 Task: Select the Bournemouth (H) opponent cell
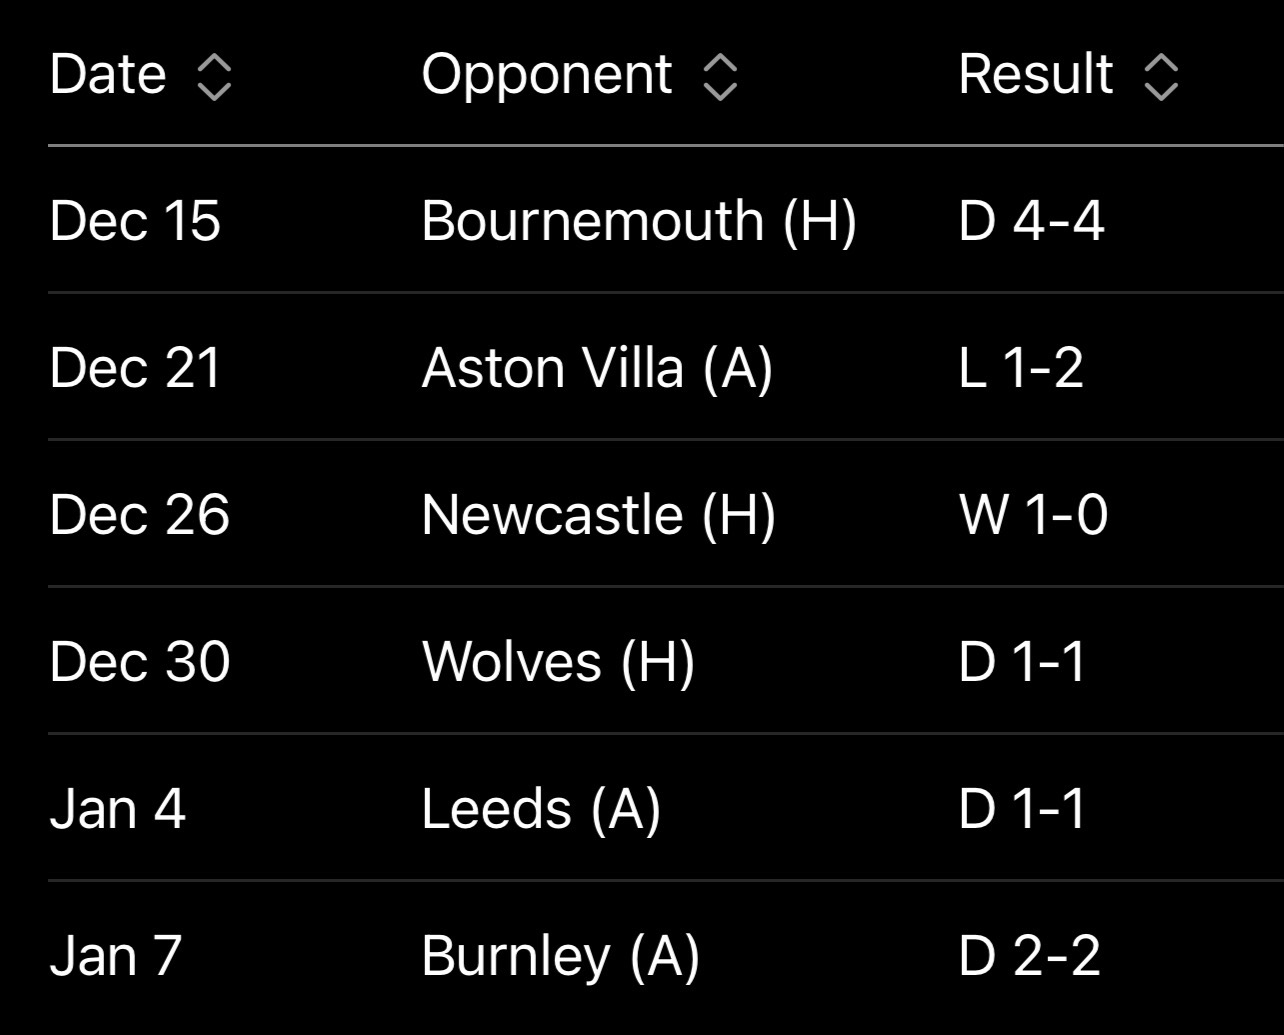[x=639, y=220]
